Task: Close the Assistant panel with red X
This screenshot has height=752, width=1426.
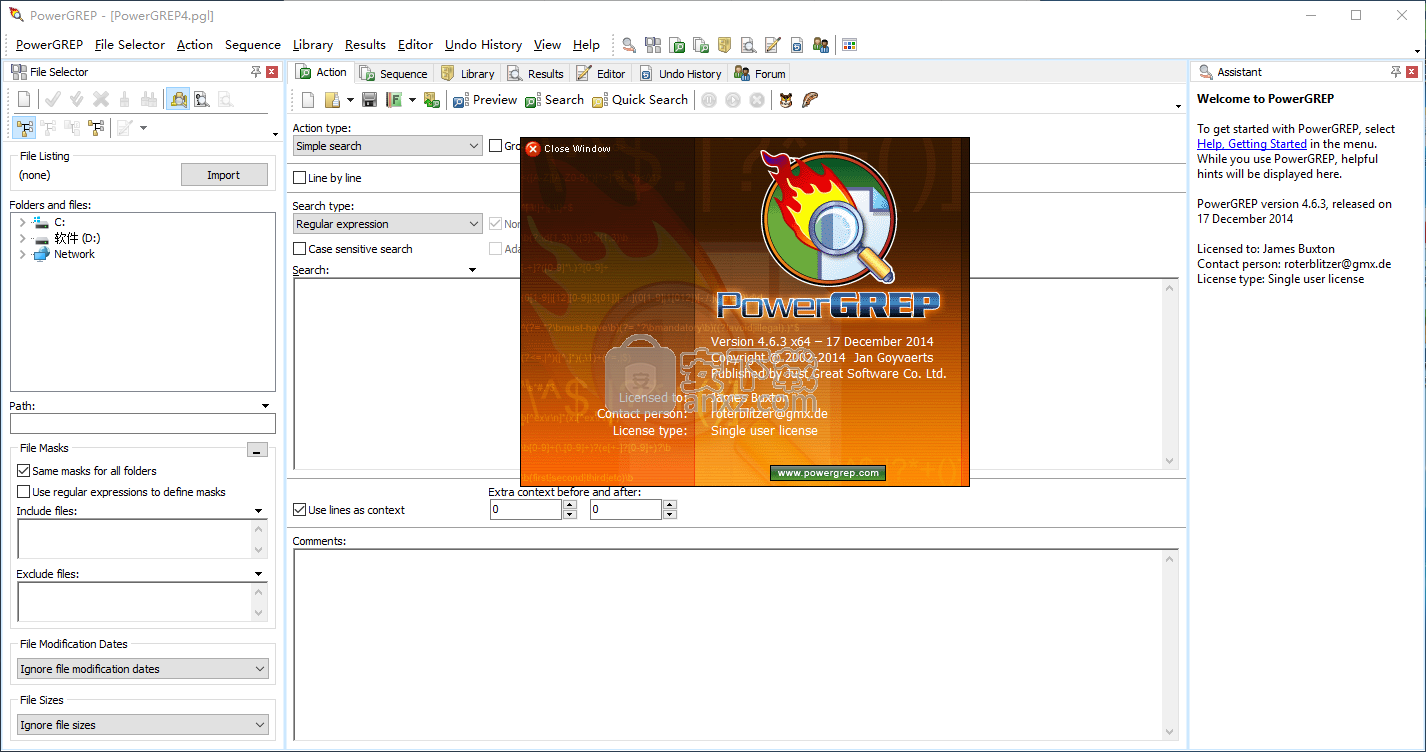Action: 1412,72
